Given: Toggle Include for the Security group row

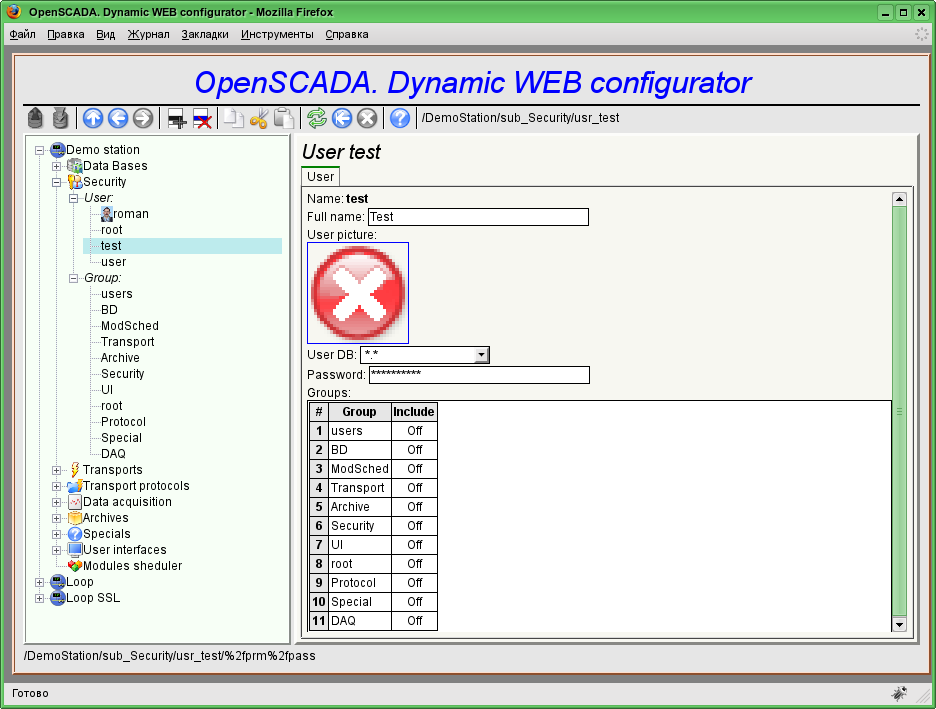Looking at the screenshot, I should click(414, 526).
